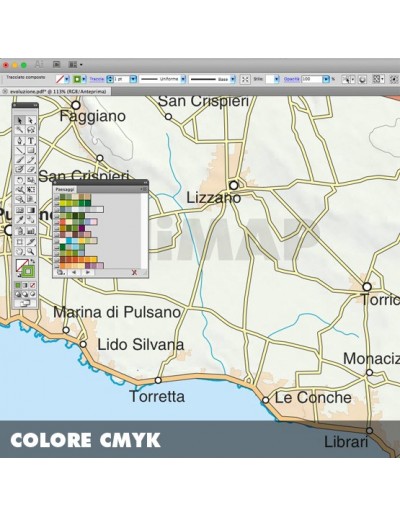Select the Gradient tool
This screenshot has width=400, height=517.
[31, 210]
